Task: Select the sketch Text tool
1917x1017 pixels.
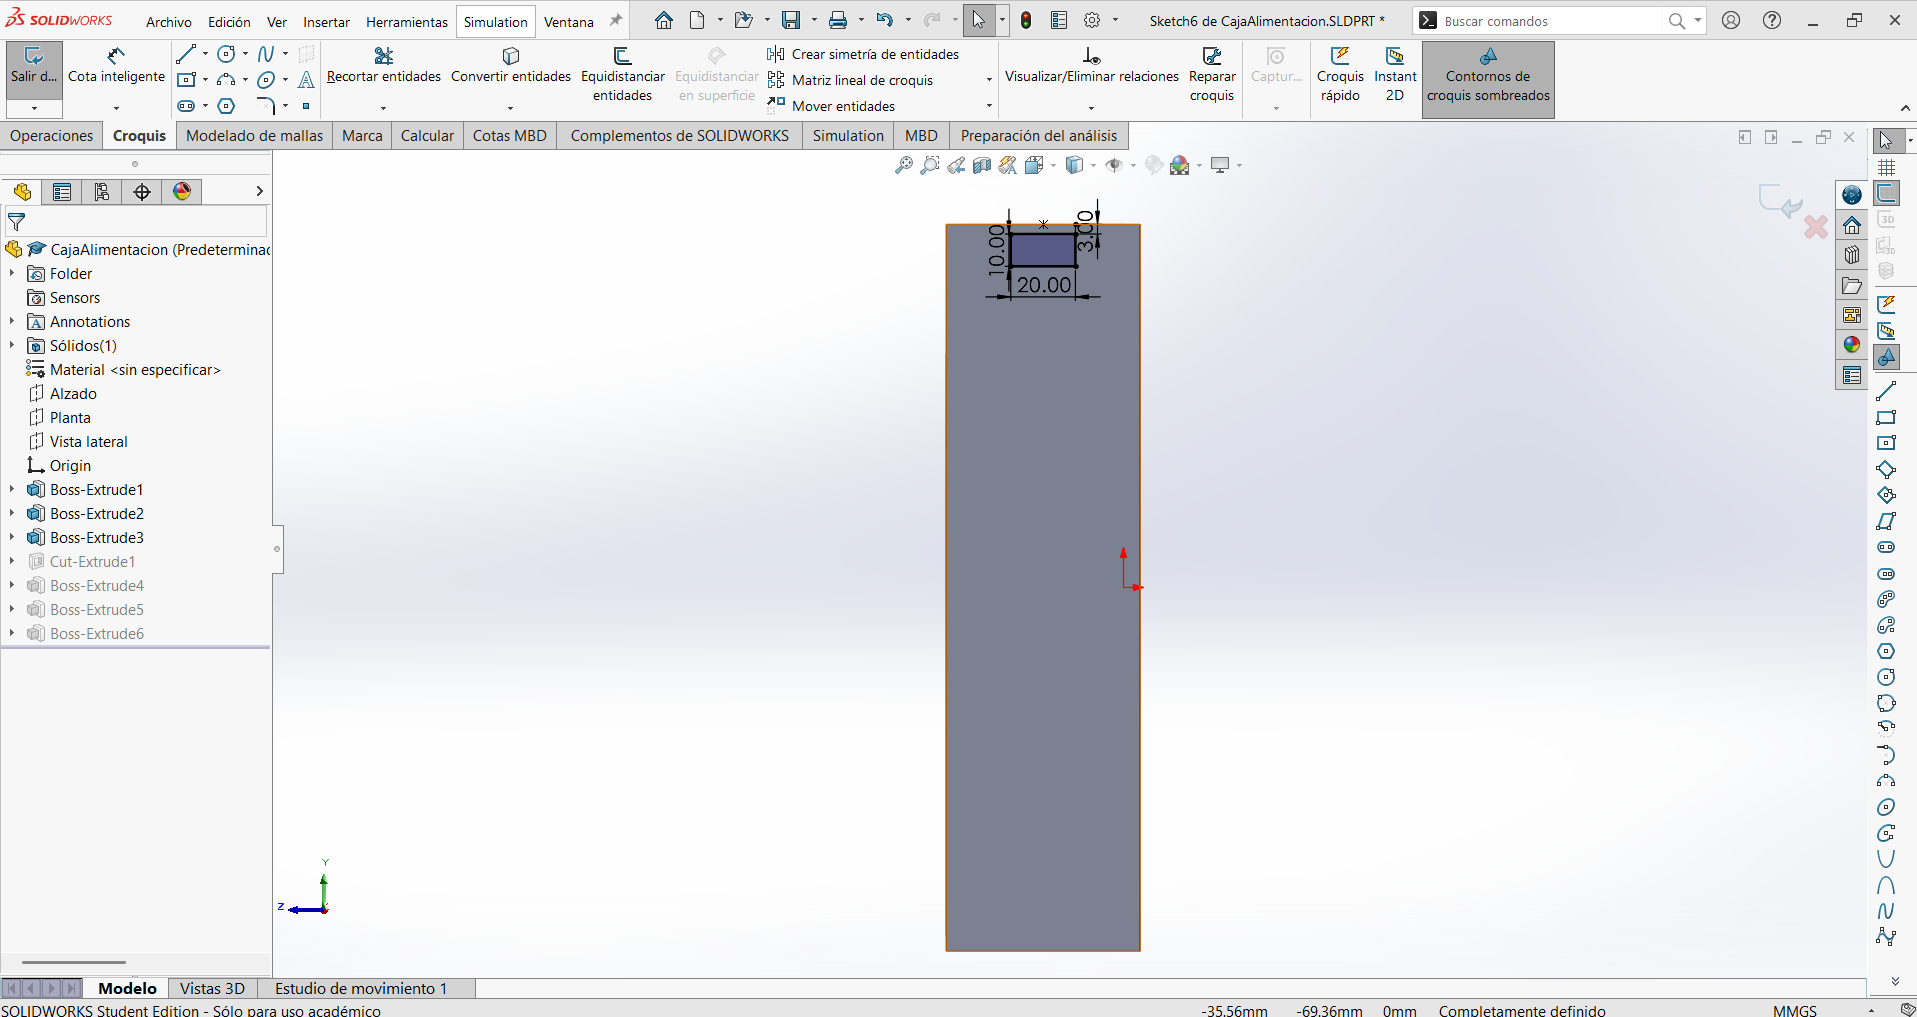Action: (306, 80)
